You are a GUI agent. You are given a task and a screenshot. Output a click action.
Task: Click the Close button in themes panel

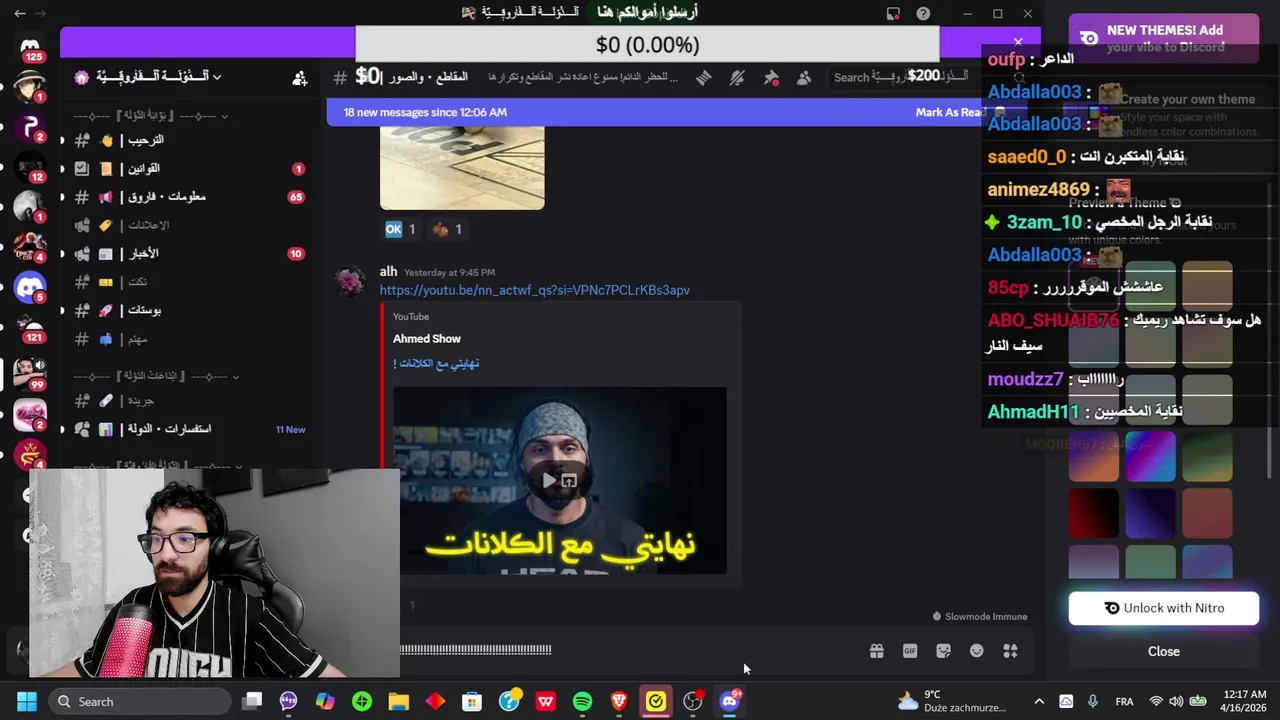coord(1164,651)
